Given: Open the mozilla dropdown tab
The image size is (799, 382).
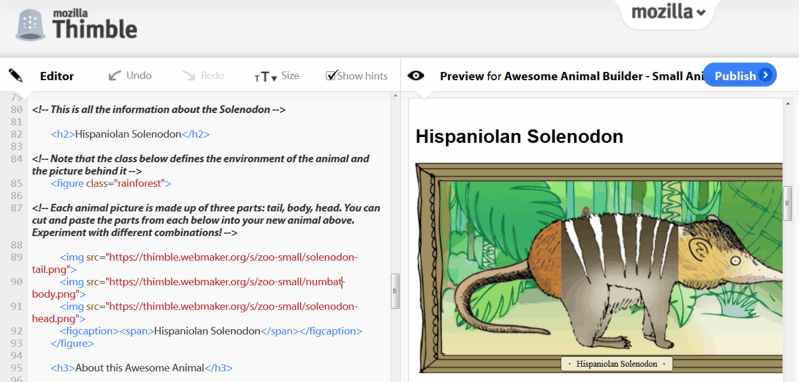Looking at the screenshot, I should pyautogui.click(x=668, y=12).
